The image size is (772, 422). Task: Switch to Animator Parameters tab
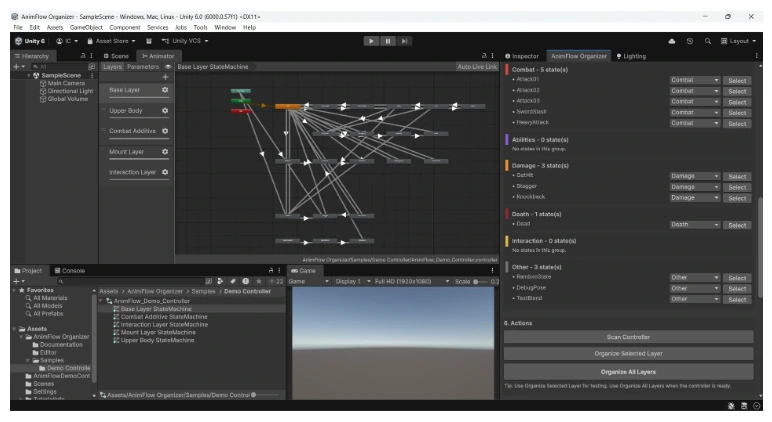[x=143, y=67]
